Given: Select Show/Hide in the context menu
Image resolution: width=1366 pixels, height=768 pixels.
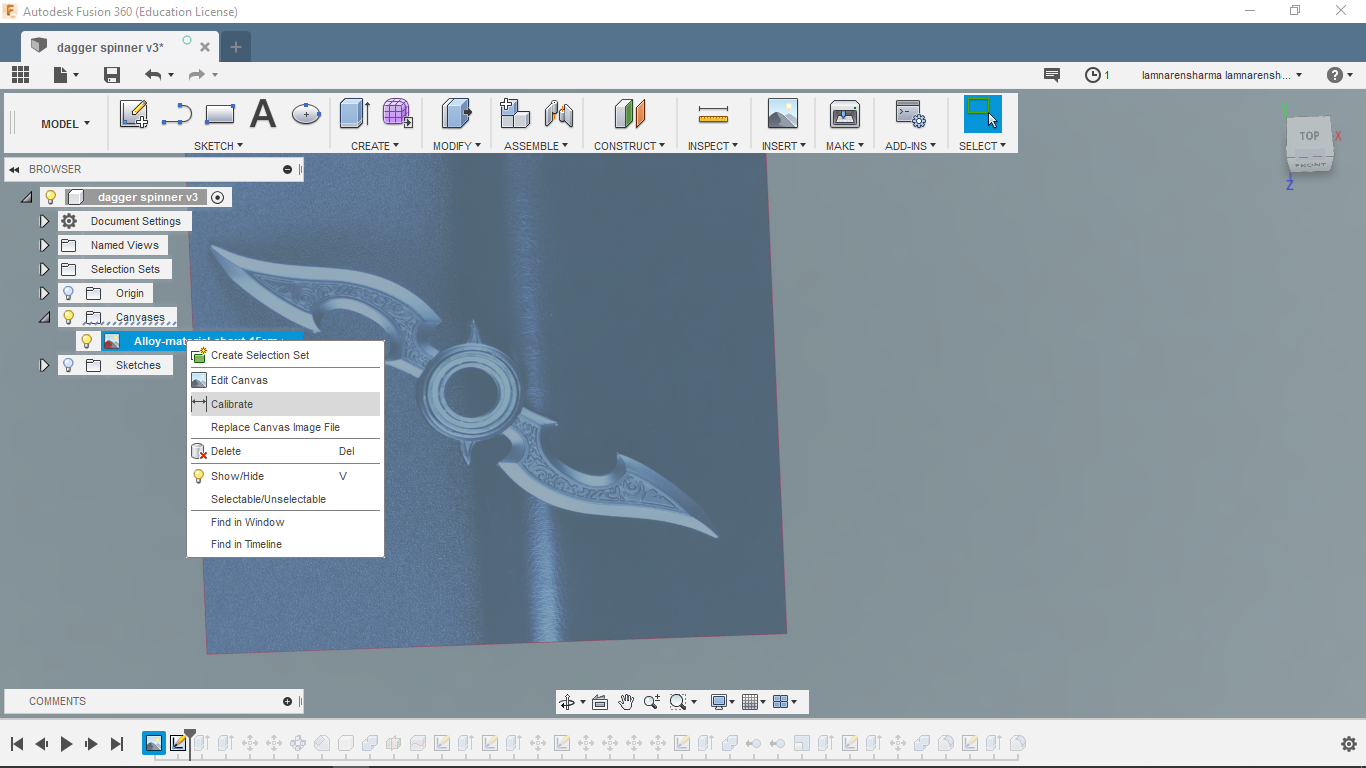Looking at the screenshot, I should 285,476.
